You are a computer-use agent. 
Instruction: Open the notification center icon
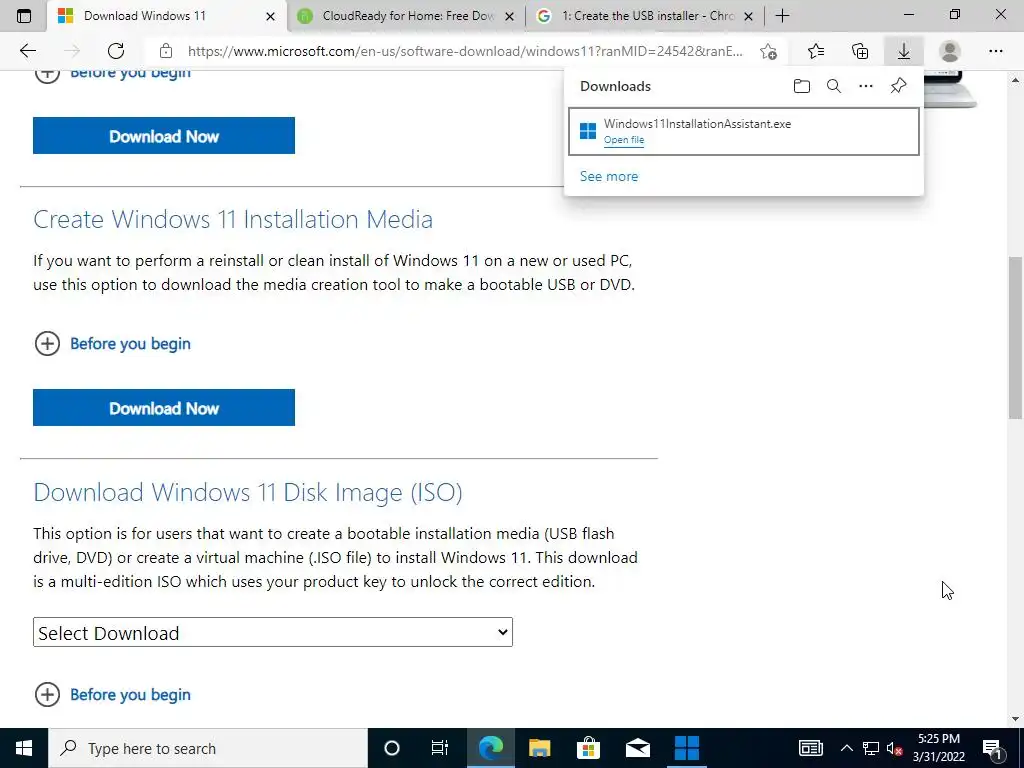pyautogui.click(x=993, y=748)
